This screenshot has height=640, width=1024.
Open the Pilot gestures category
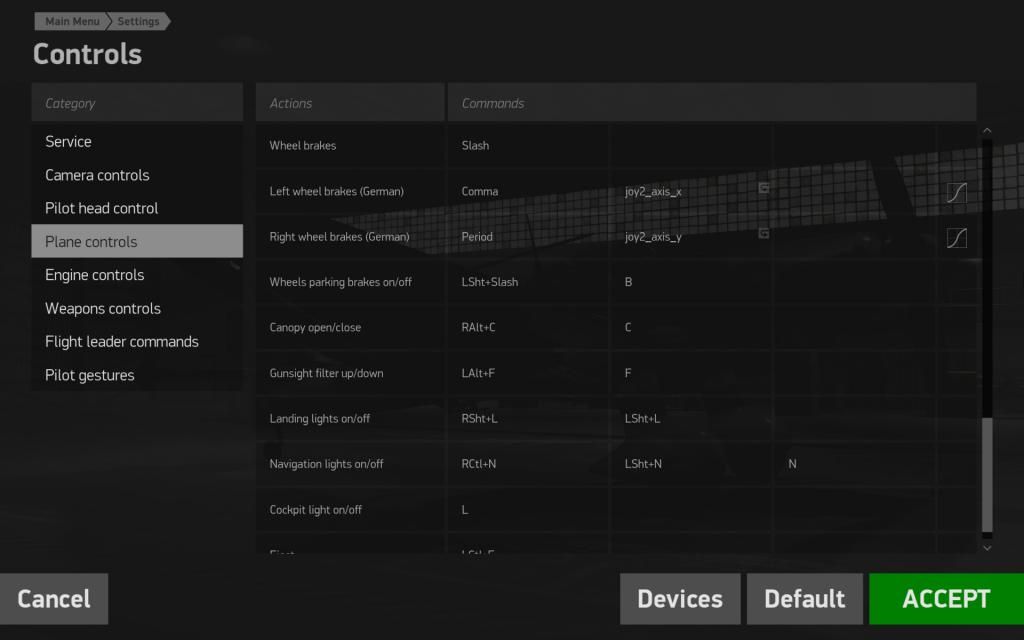(89, 374)
